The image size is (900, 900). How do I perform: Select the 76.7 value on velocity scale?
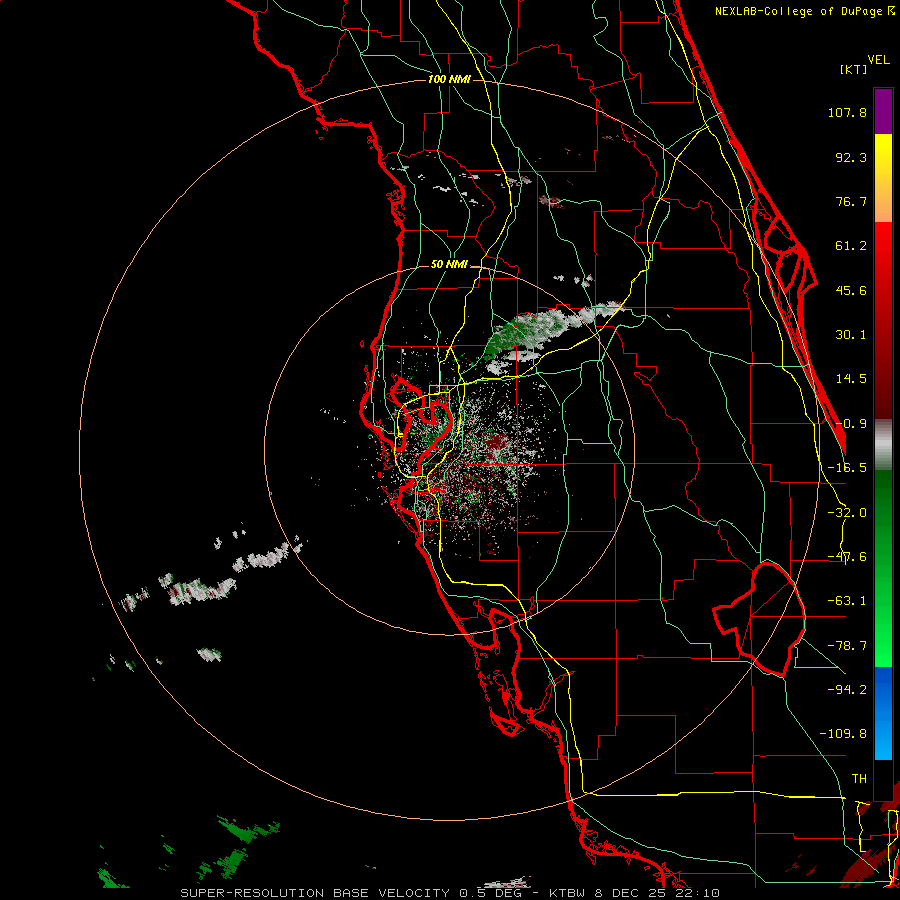point(851,201)
